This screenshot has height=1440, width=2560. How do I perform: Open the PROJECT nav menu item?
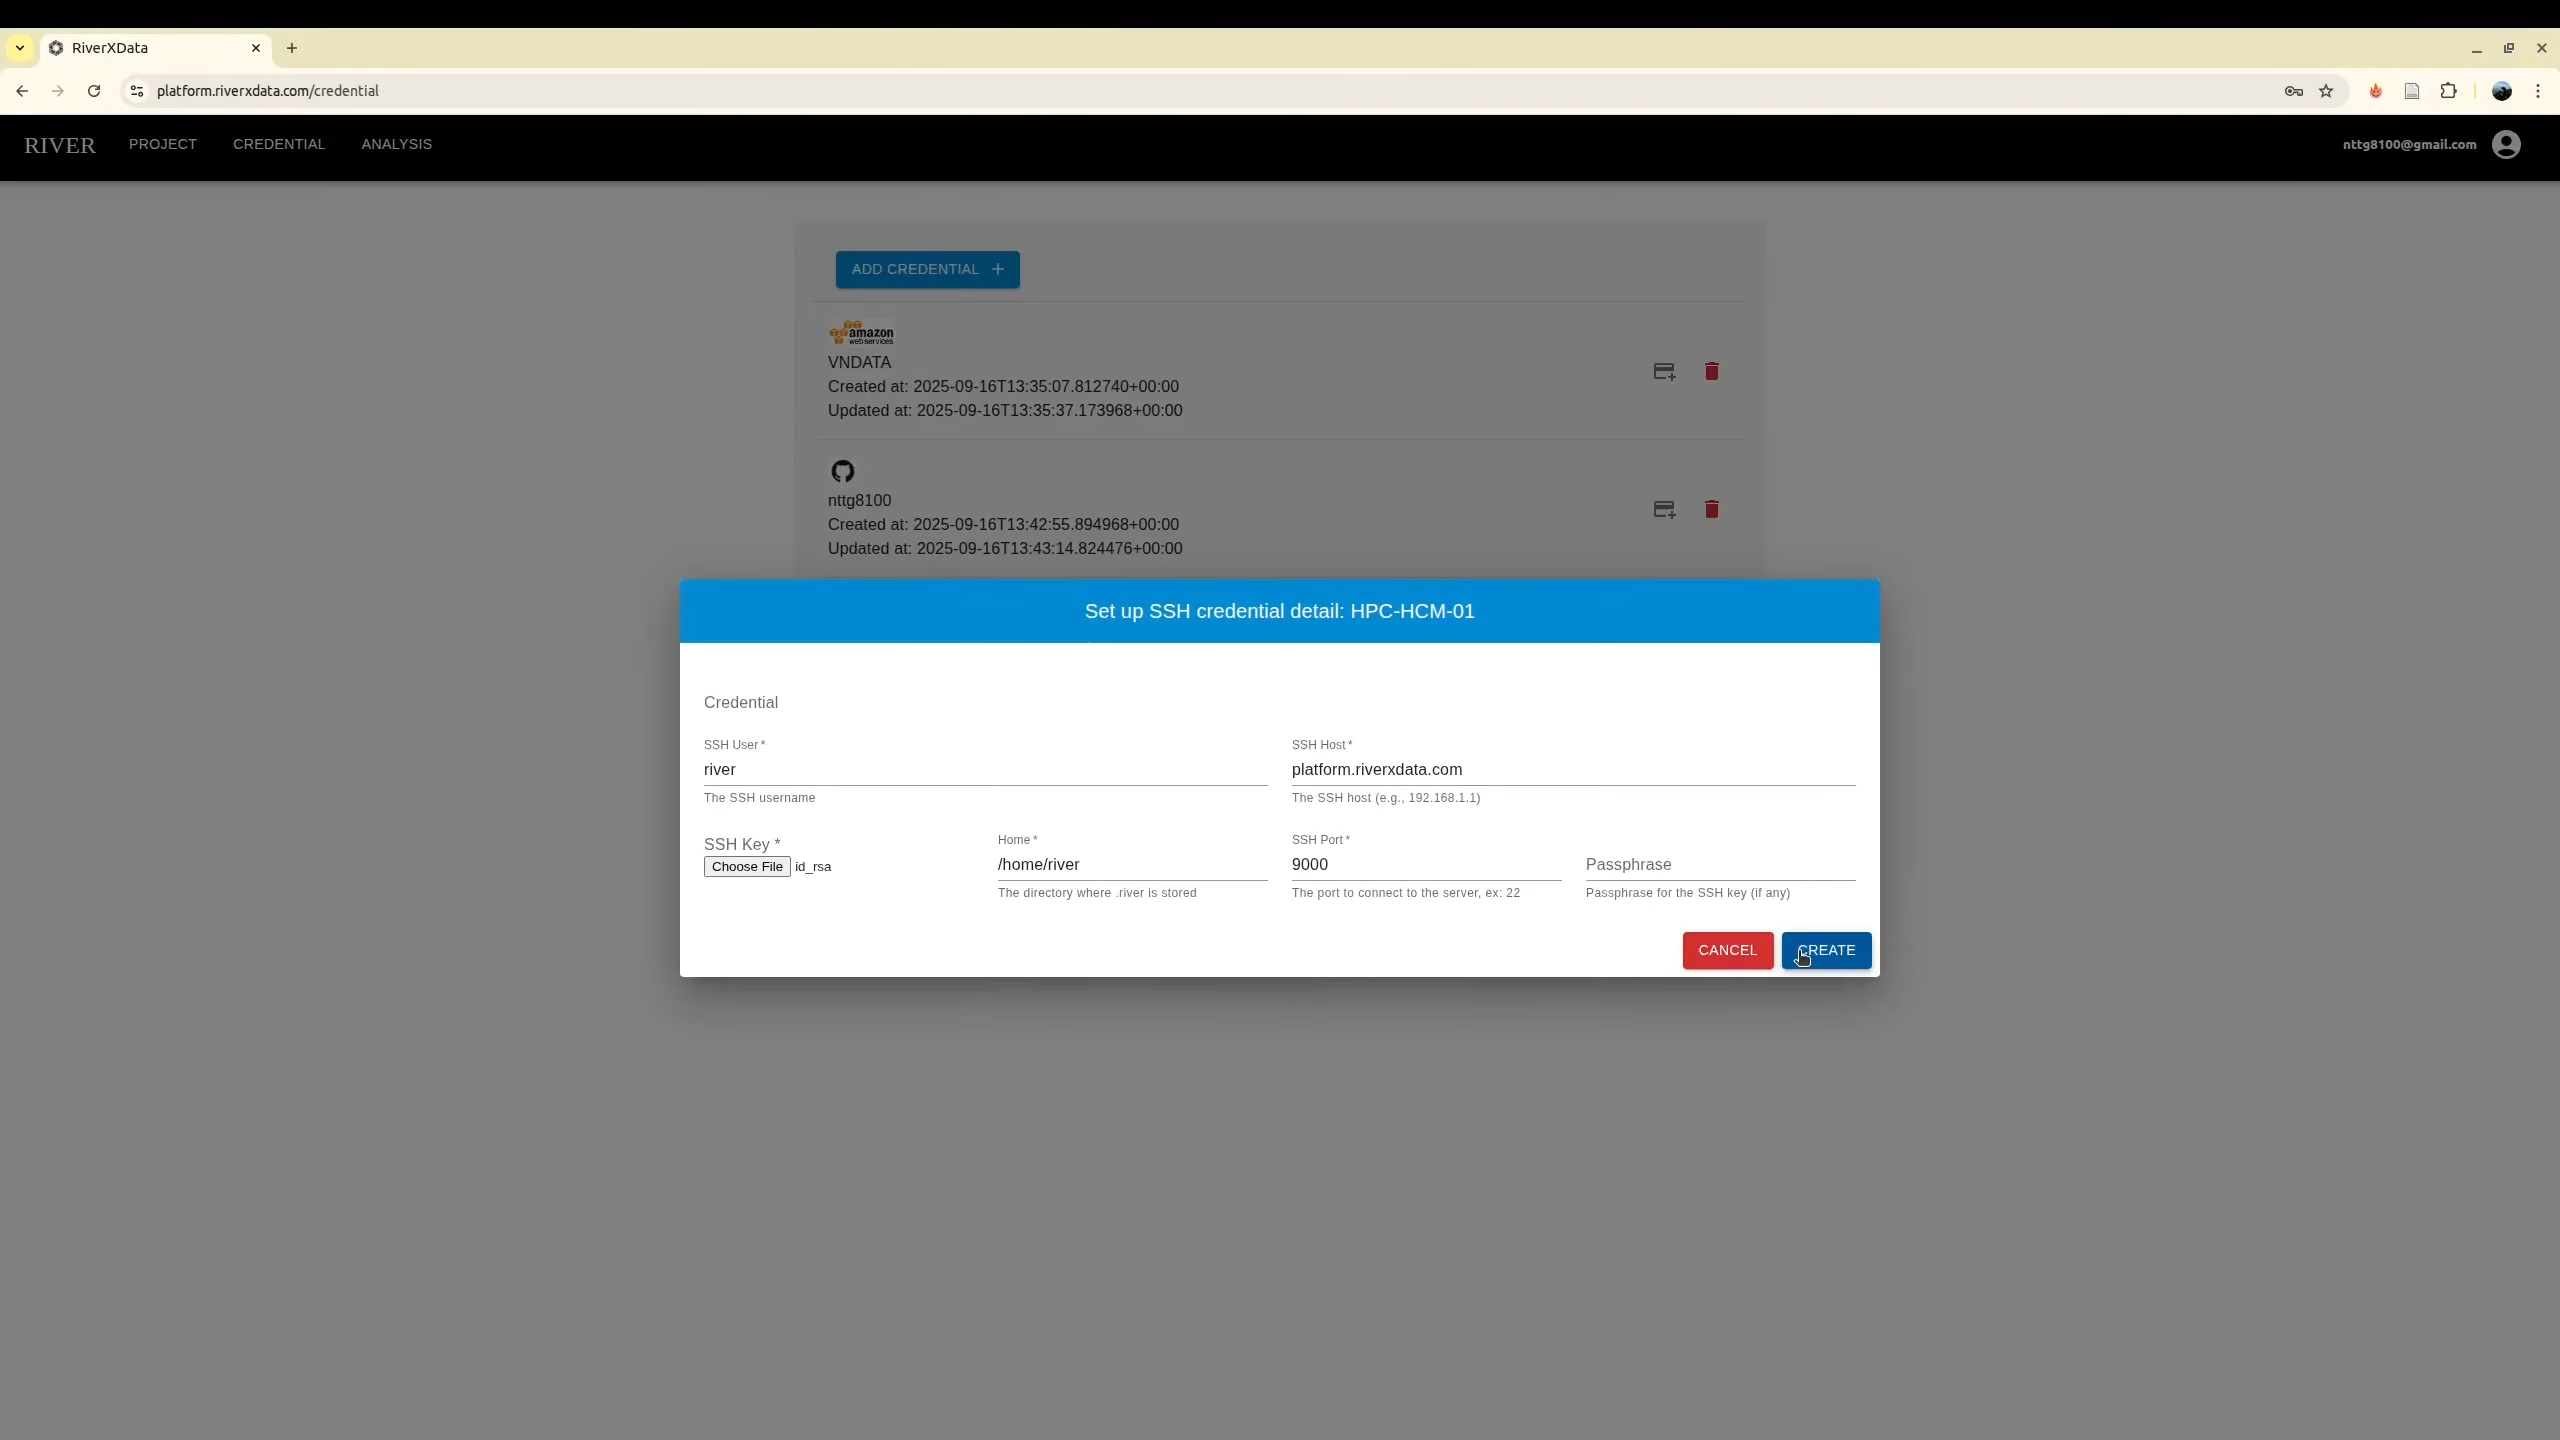pos(162,144)
